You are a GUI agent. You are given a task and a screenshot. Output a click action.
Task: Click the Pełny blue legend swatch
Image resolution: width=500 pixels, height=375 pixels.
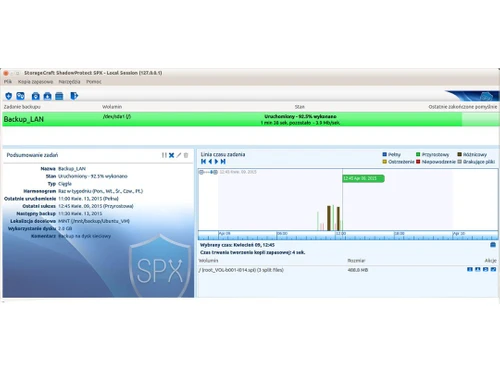coord(385,154)
